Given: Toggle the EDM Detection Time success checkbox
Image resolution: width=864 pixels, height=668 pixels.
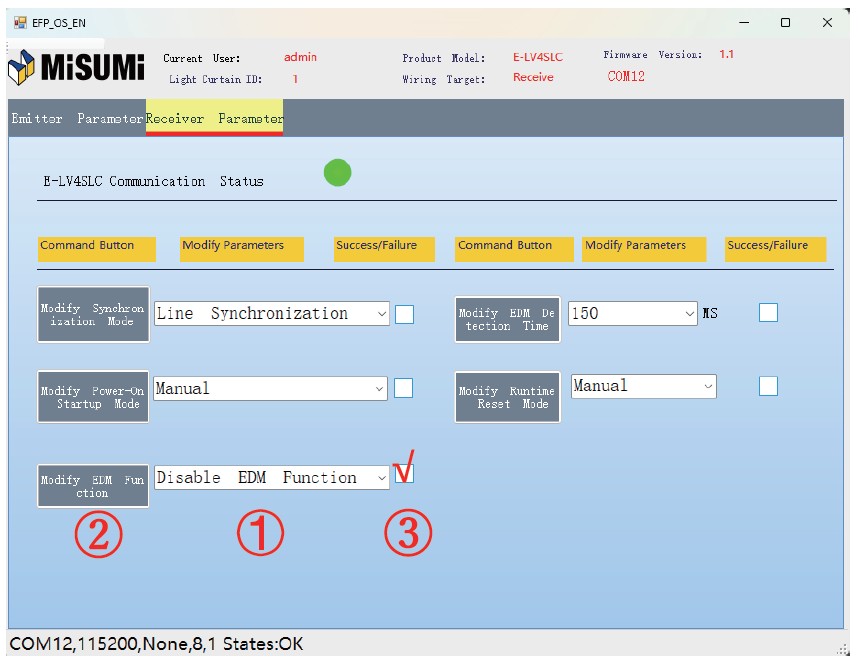Looking at the screenshot, I should coord(768,313).
